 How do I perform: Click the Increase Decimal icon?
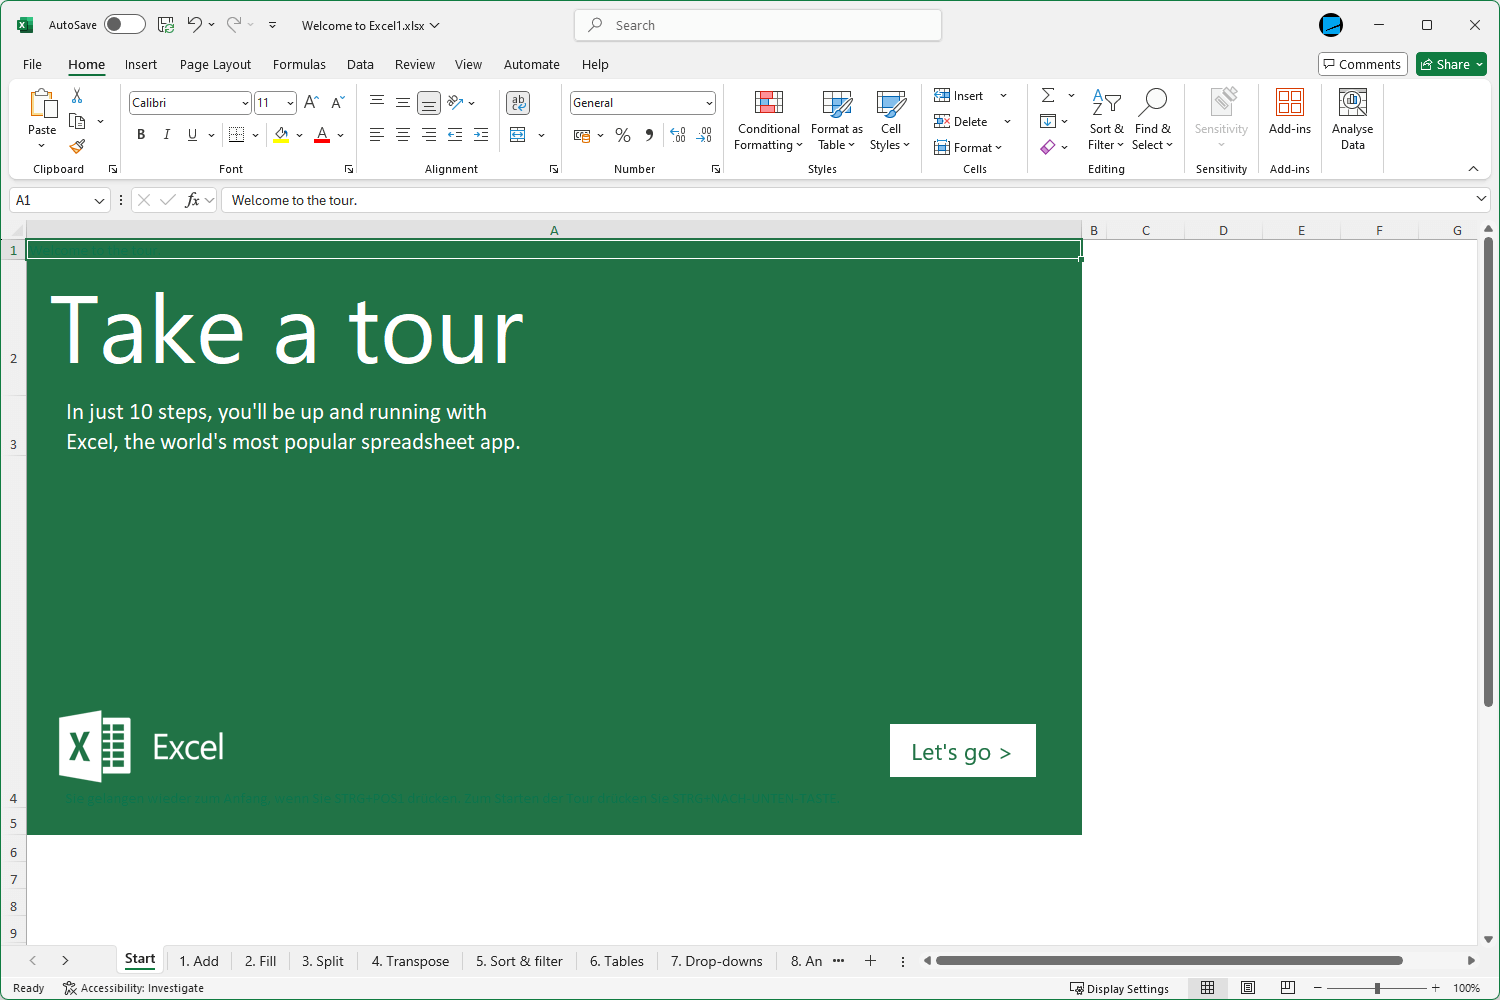(x=677, y=135)
